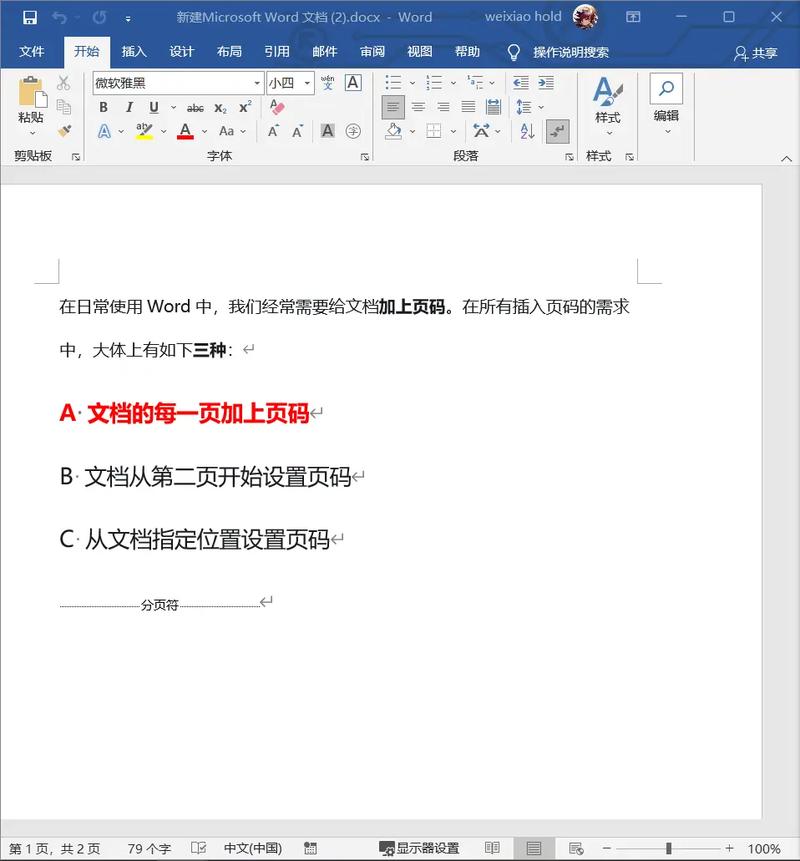Click the Sort (A-Z) icon
Viewport: 800px width, 861px height.
click(x=526, y=130)
